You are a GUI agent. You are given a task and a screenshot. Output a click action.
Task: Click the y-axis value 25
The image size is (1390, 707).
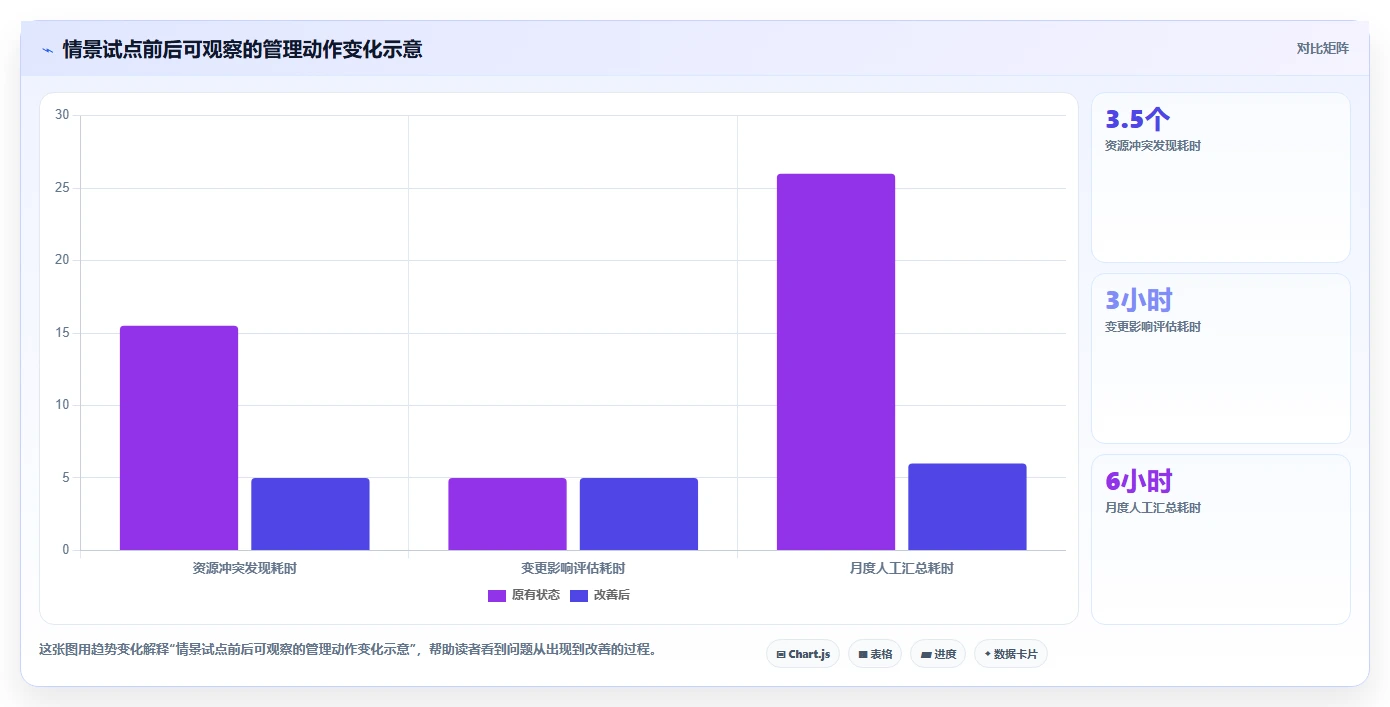tap(62, 188)
